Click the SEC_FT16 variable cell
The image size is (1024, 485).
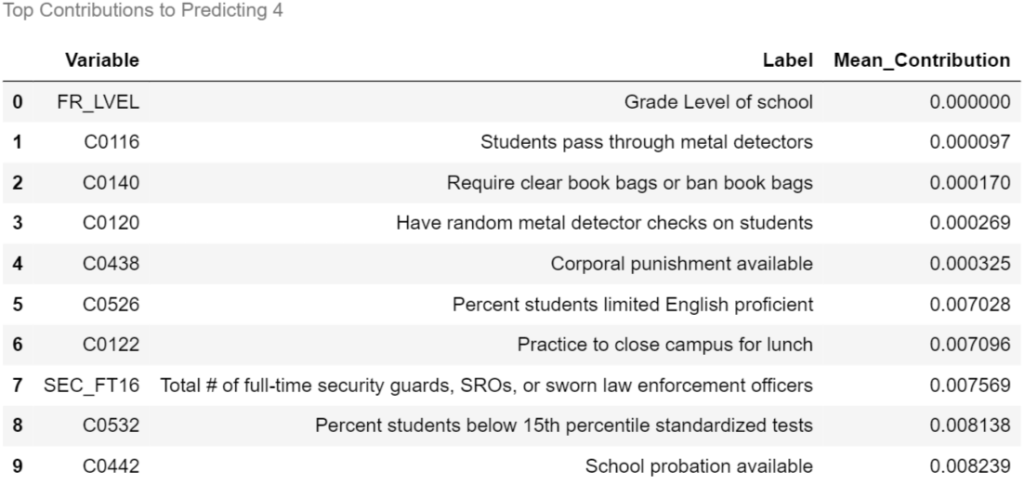pyautogui.click(x=91, y=385)
